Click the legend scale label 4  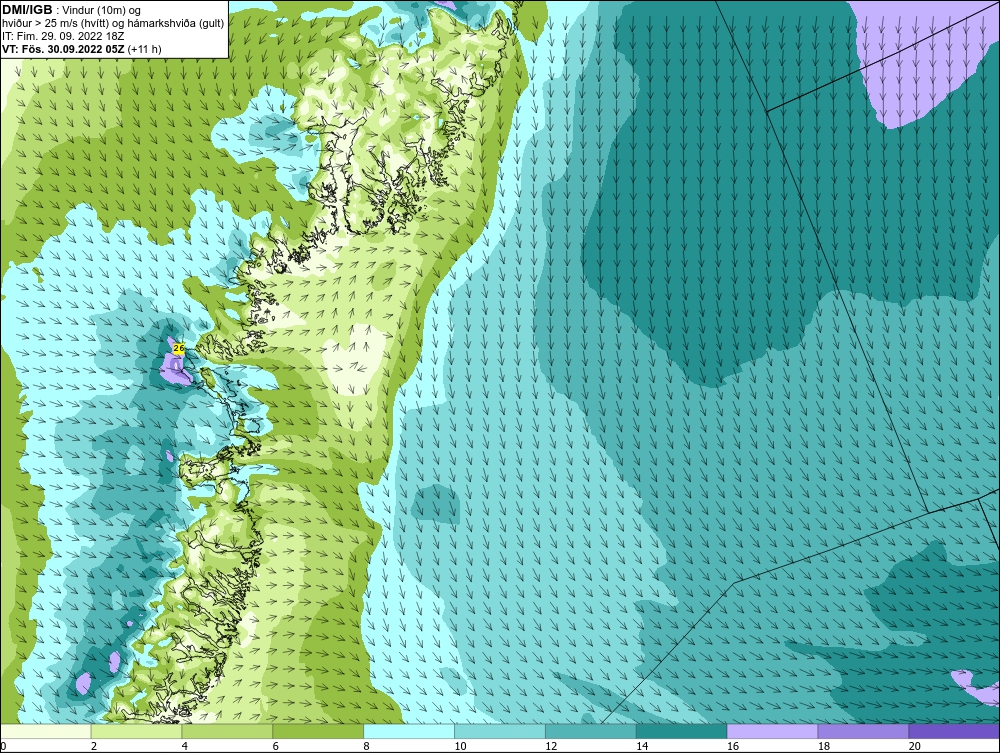(184, 746)
